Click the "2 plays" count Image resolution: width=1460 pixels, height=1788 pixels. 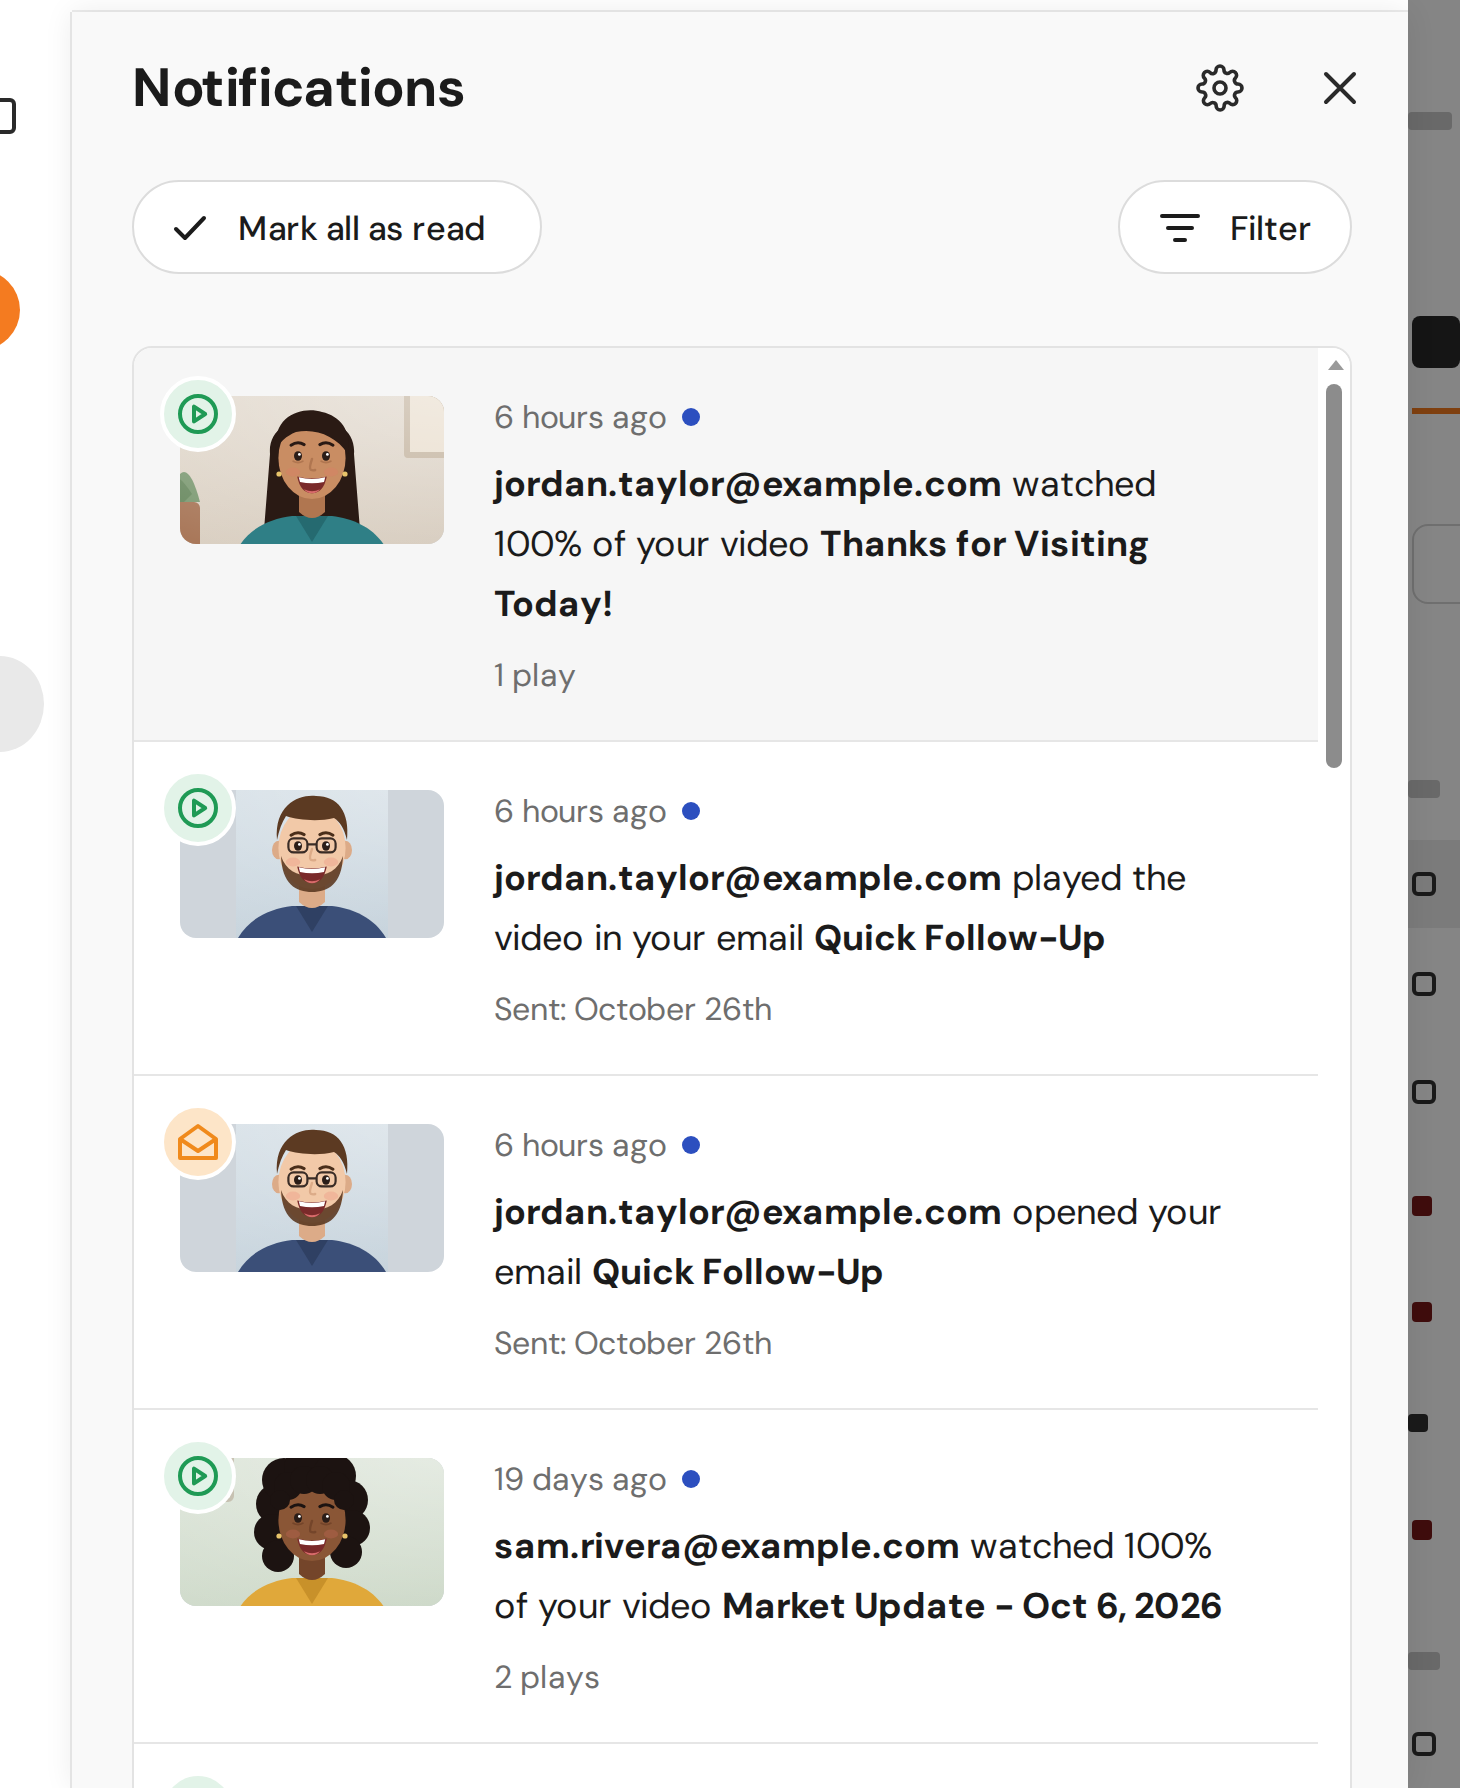point(547,1677)
